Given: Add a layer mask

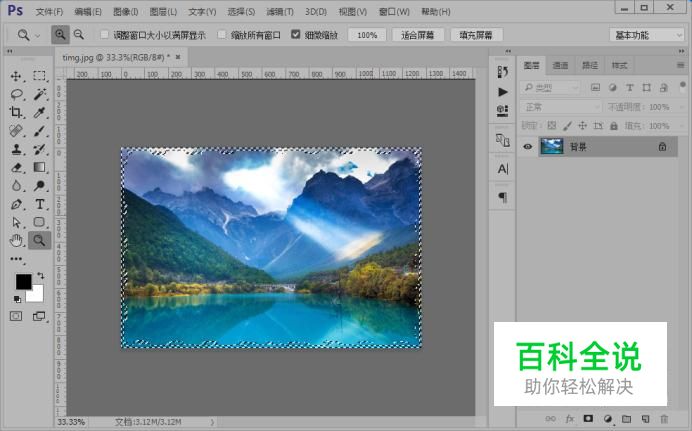Looking at the screenshot, I should point(588,418).
